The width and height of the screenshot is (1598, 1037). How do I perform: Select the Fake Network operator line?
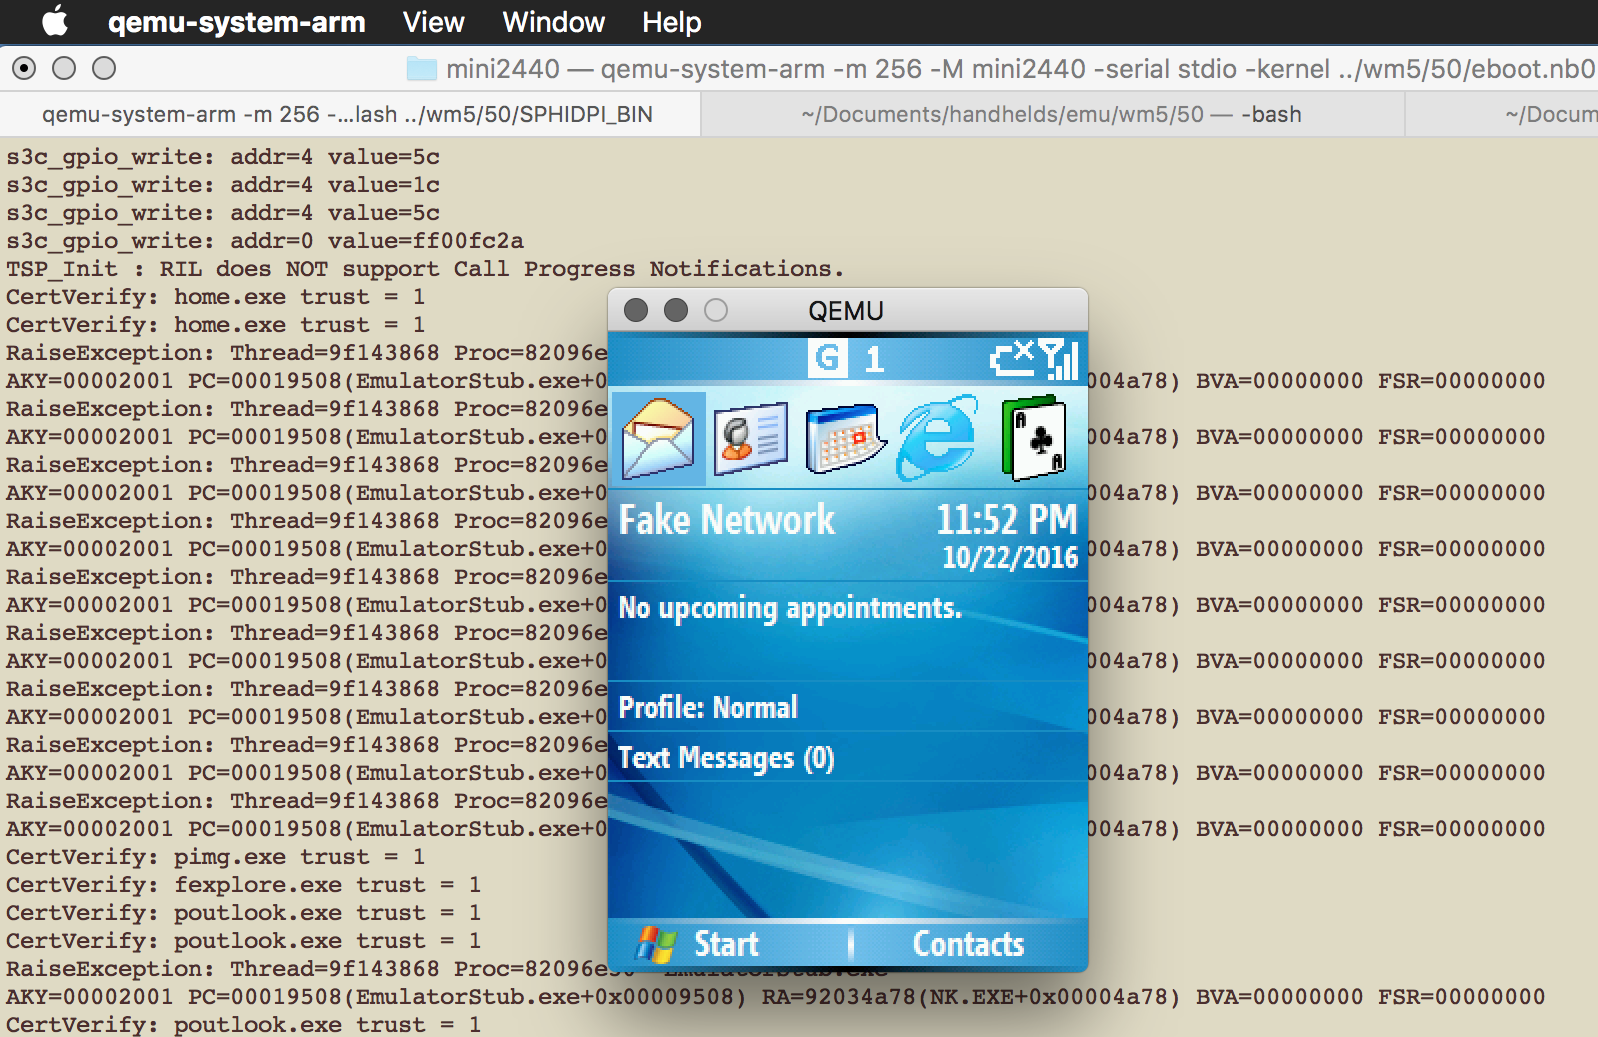727,520
